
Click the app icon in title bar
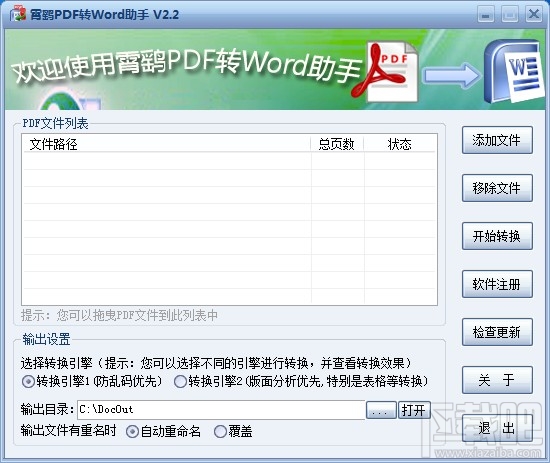click(18, 14)
